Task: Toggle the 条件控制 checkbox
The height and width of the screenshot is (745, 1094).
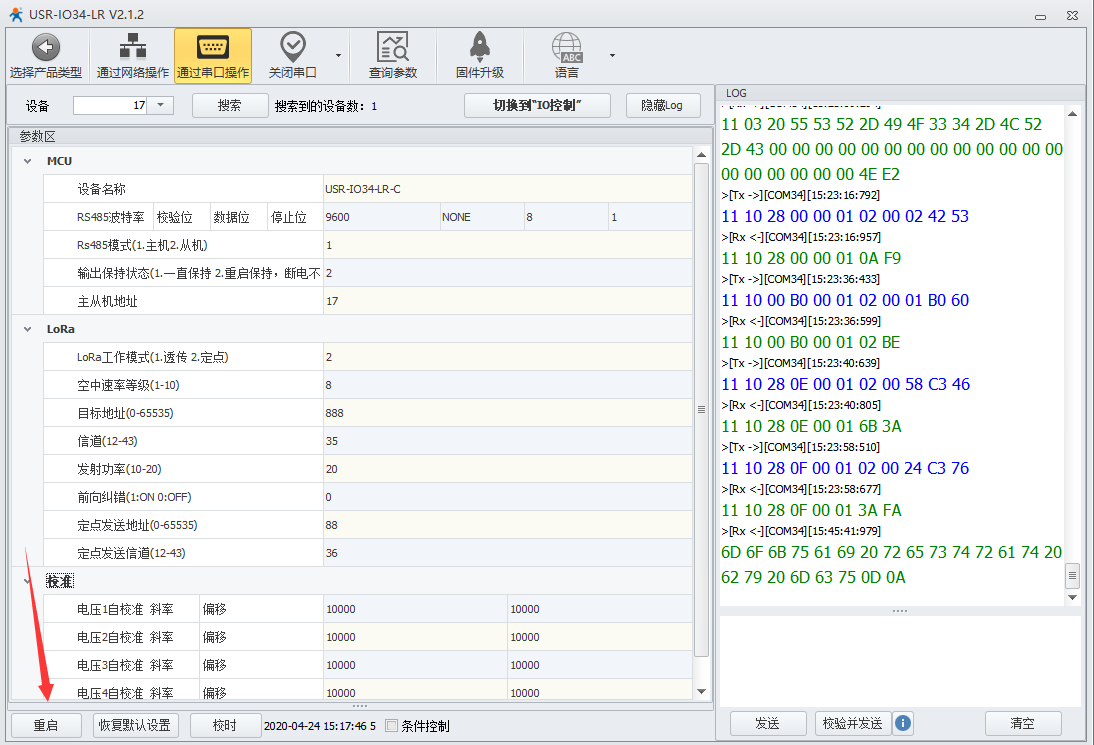Action: click(x=392, y=725)
